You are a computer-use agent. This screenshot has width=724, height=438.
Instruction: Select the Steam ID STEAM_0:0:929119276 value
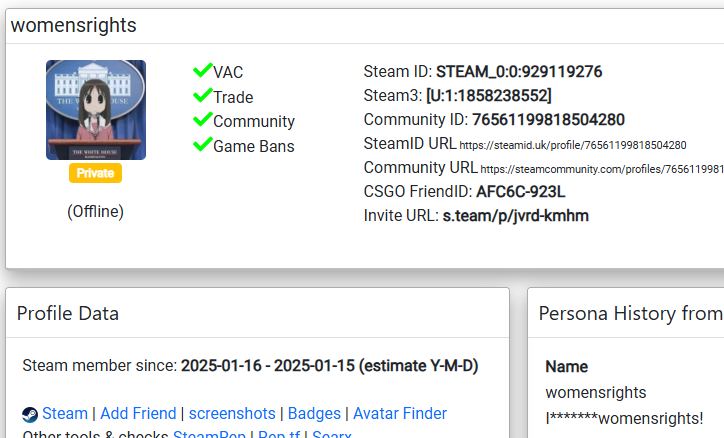point(519,72)
